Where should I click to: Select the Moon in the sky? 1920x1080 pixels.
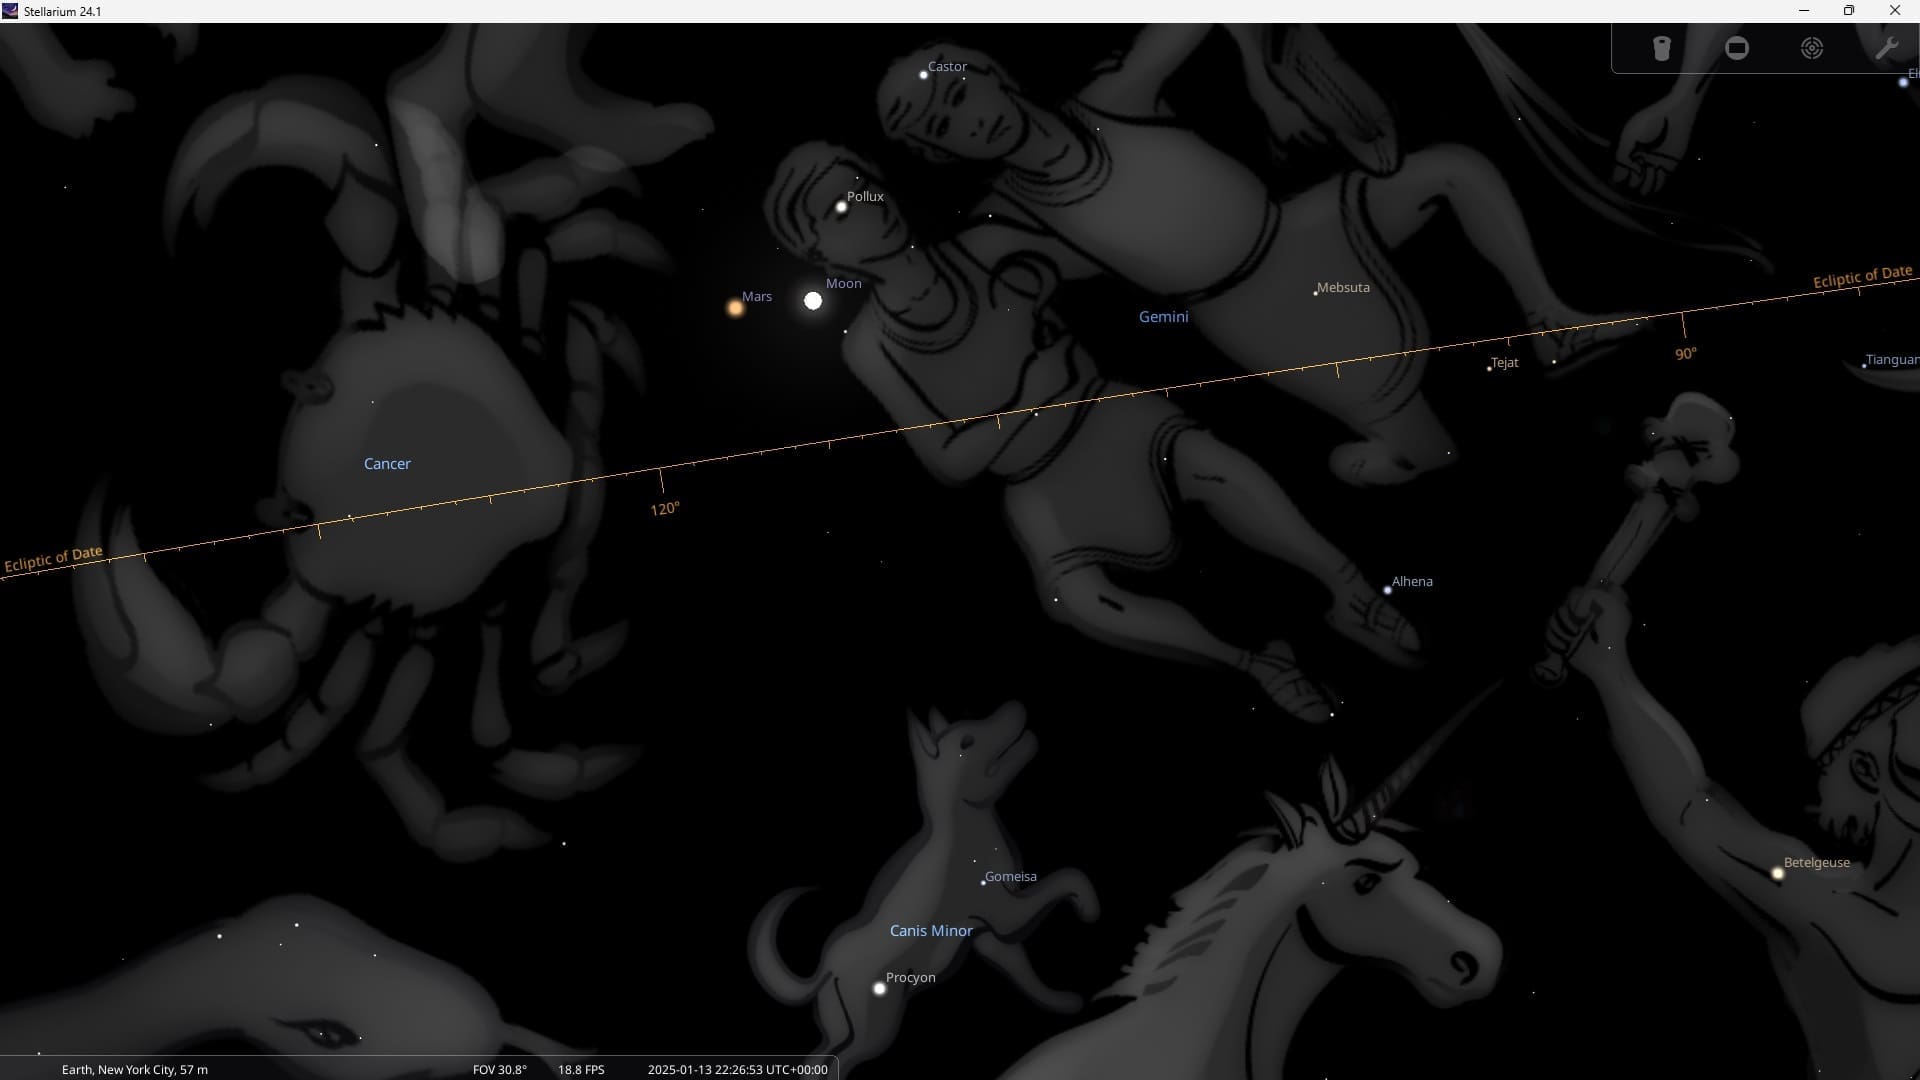[x=813, y=300]
